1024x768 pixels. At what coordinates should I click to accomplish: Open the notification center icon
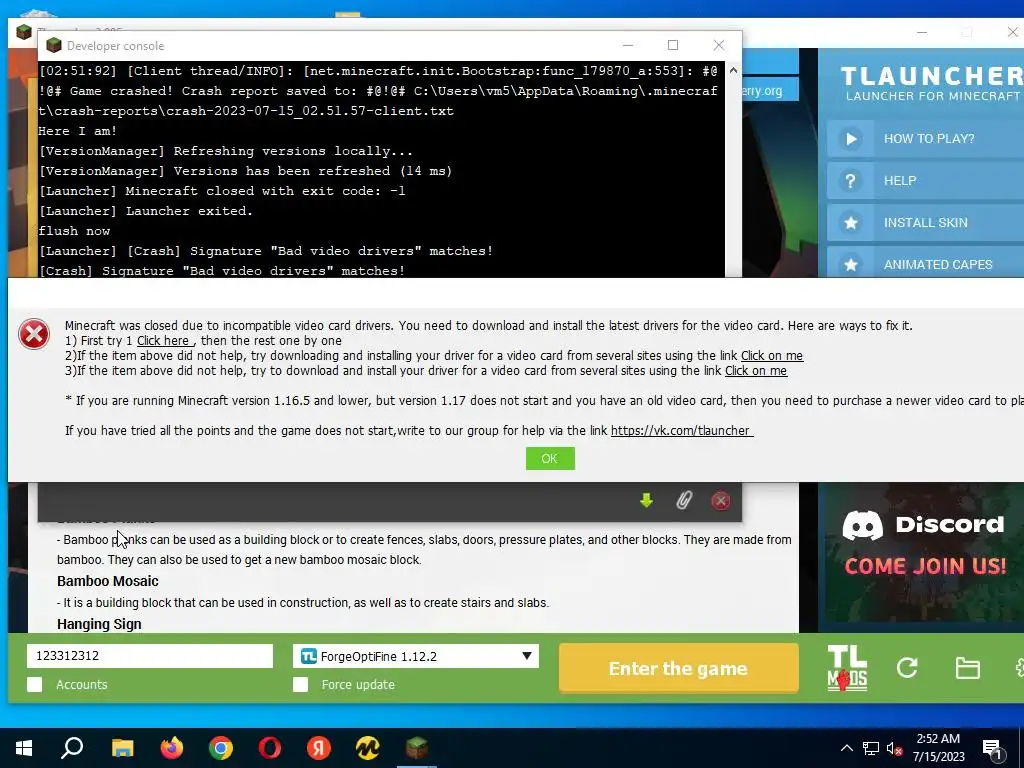[992, 749]
